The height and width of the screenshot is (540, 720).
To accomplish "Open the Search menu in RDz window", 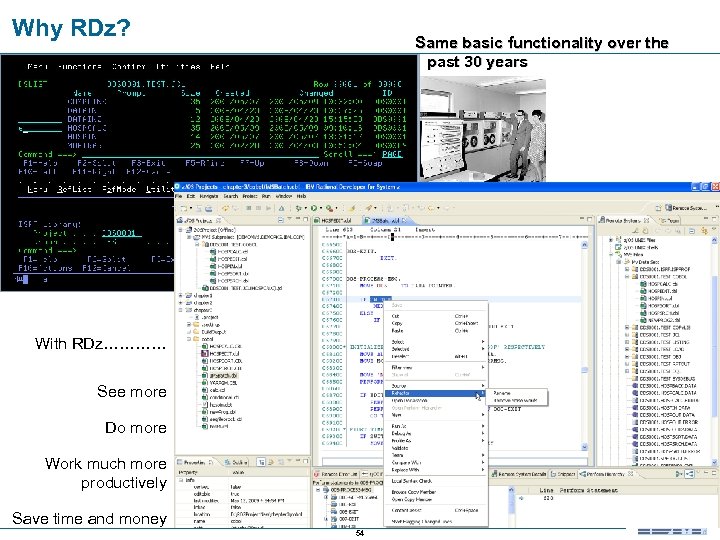I will (x=231, y=196).
